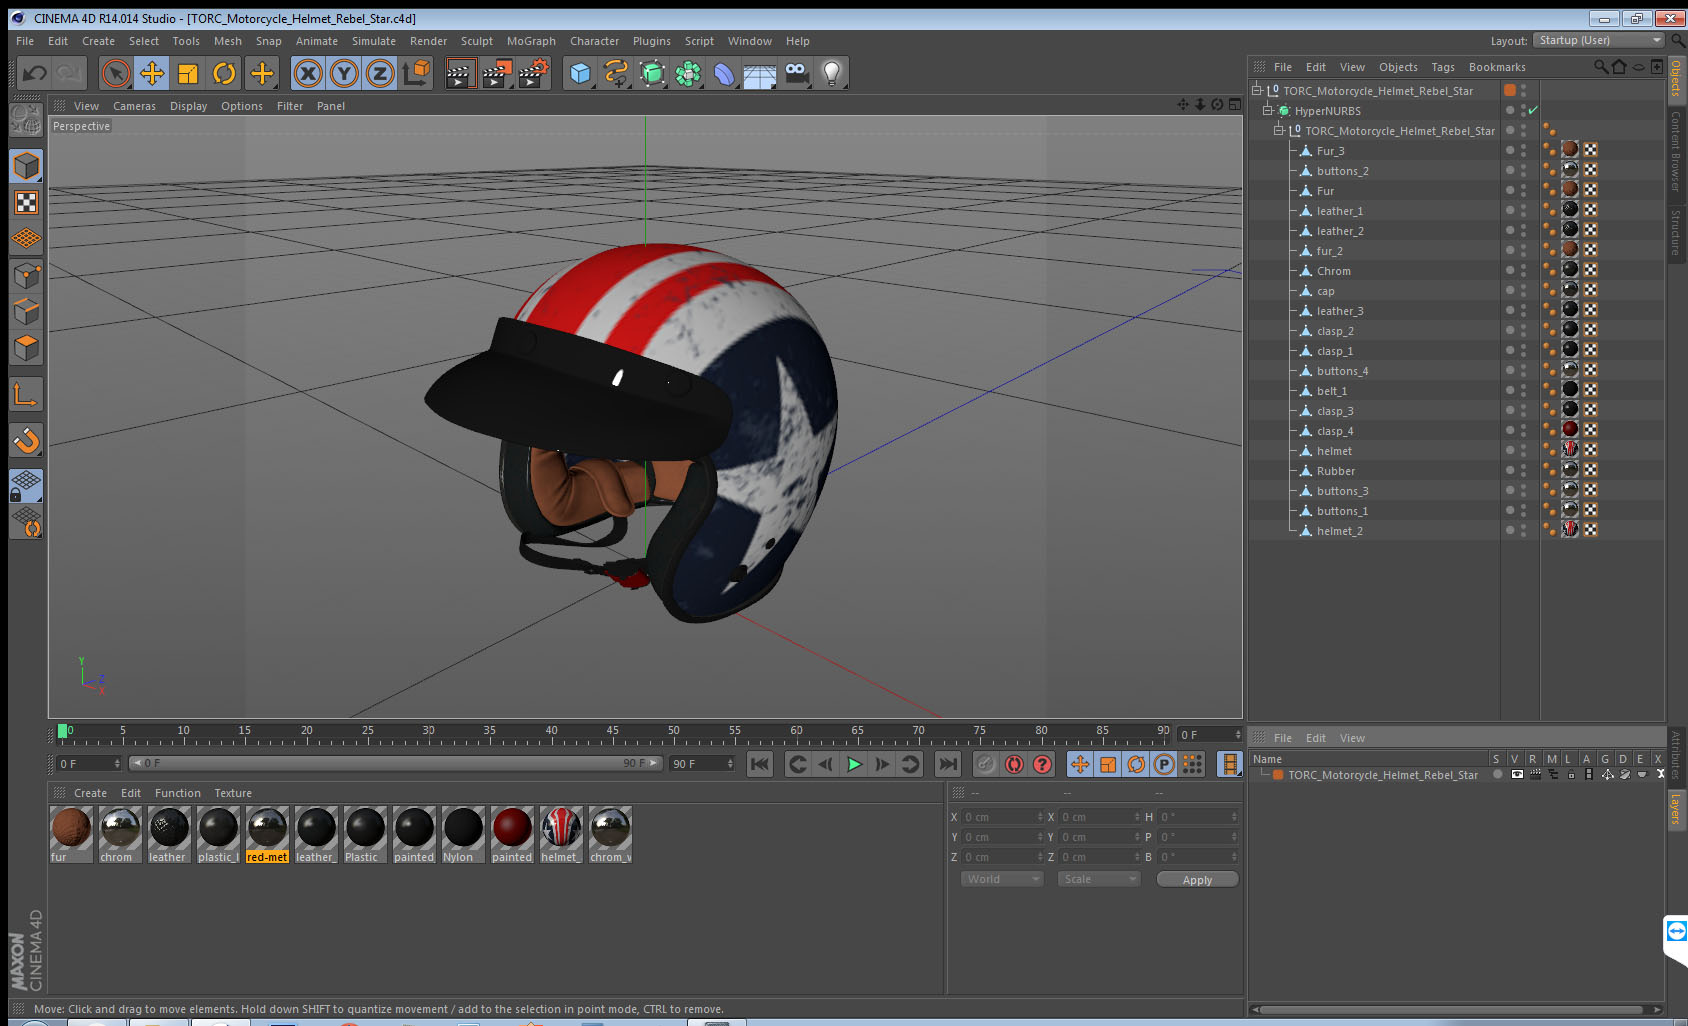Open the spline pen tool icon
Image resolution: width=1688 pixels, height=1026 pixels.
point(616,73)
